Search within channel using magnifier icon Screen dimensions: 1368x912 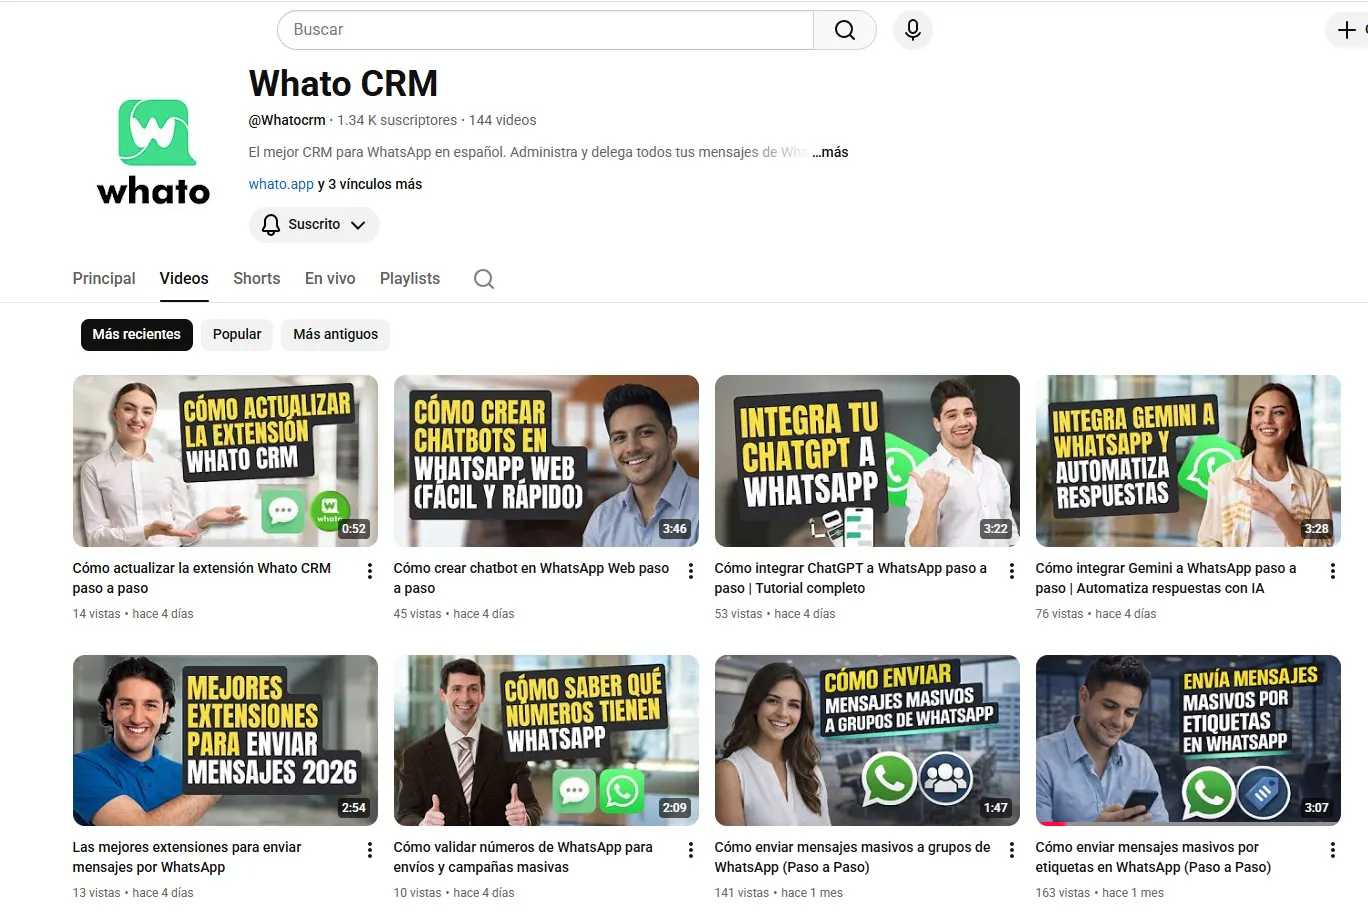484,279
